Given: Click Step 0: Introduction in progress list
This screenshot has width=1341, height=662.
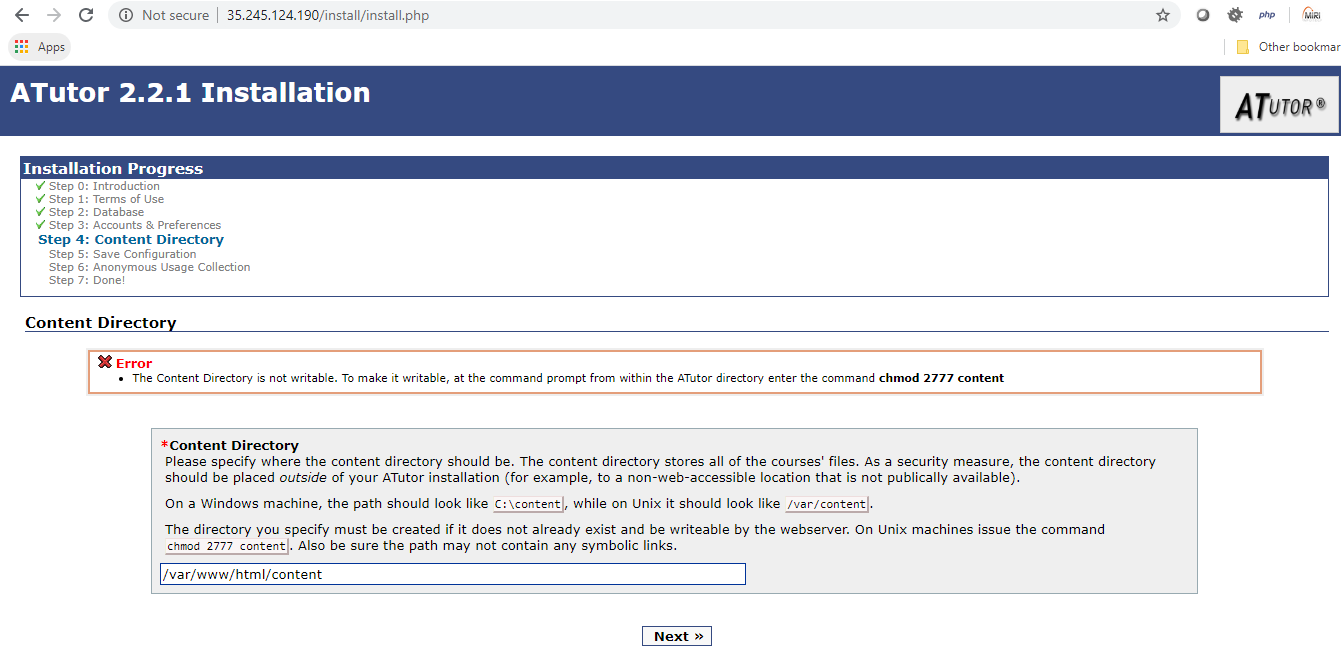Looking at the screenshot, I should click(x=104, y=186).
